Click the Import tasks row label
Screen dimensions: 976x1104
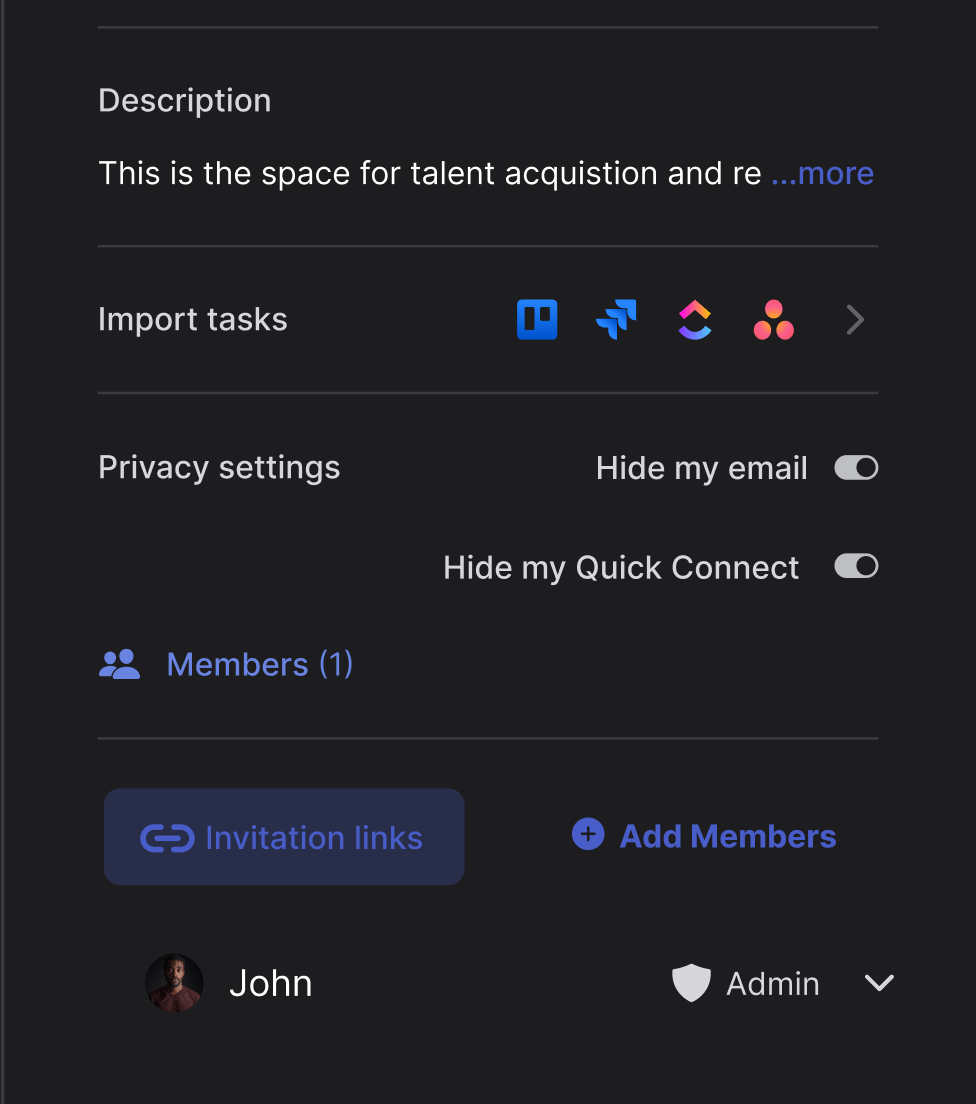point(193,320)
